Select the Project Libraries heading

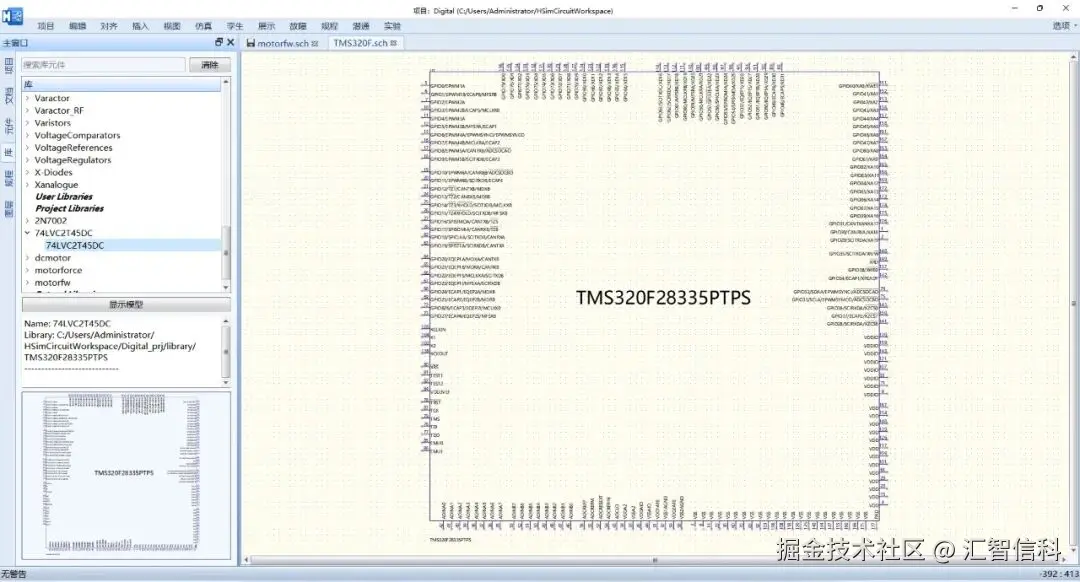point(70,209)
